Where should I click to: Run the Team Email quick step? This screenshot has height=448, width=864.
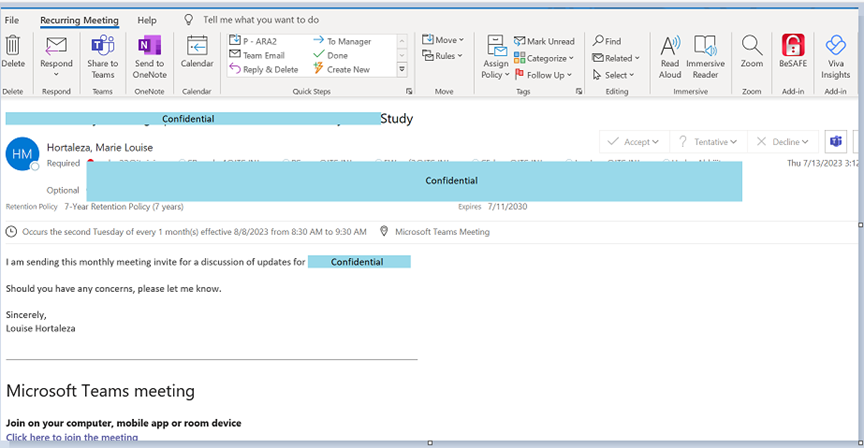[257, 55]
